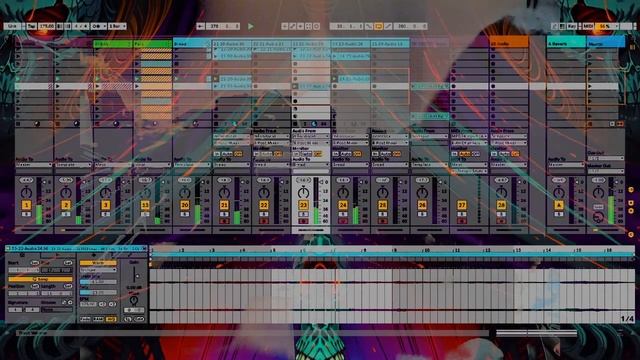640x360 pixels.
Task: Toggle the Punch-In switch left of Loop
Action: click(x=369, y=26)
